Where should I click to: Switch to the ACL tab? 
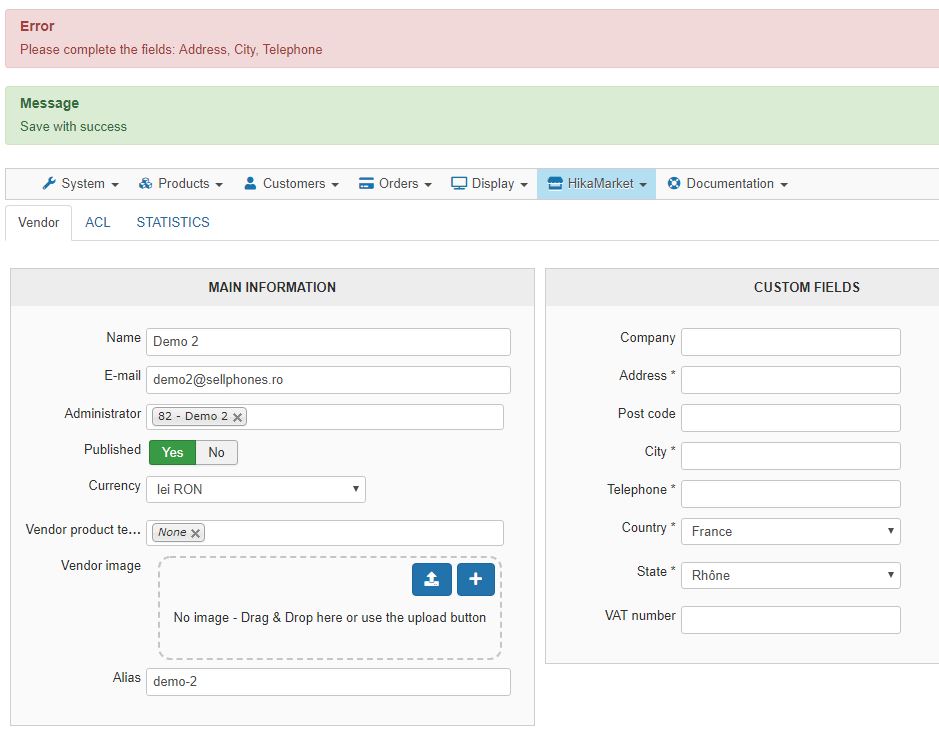[98, 222]
